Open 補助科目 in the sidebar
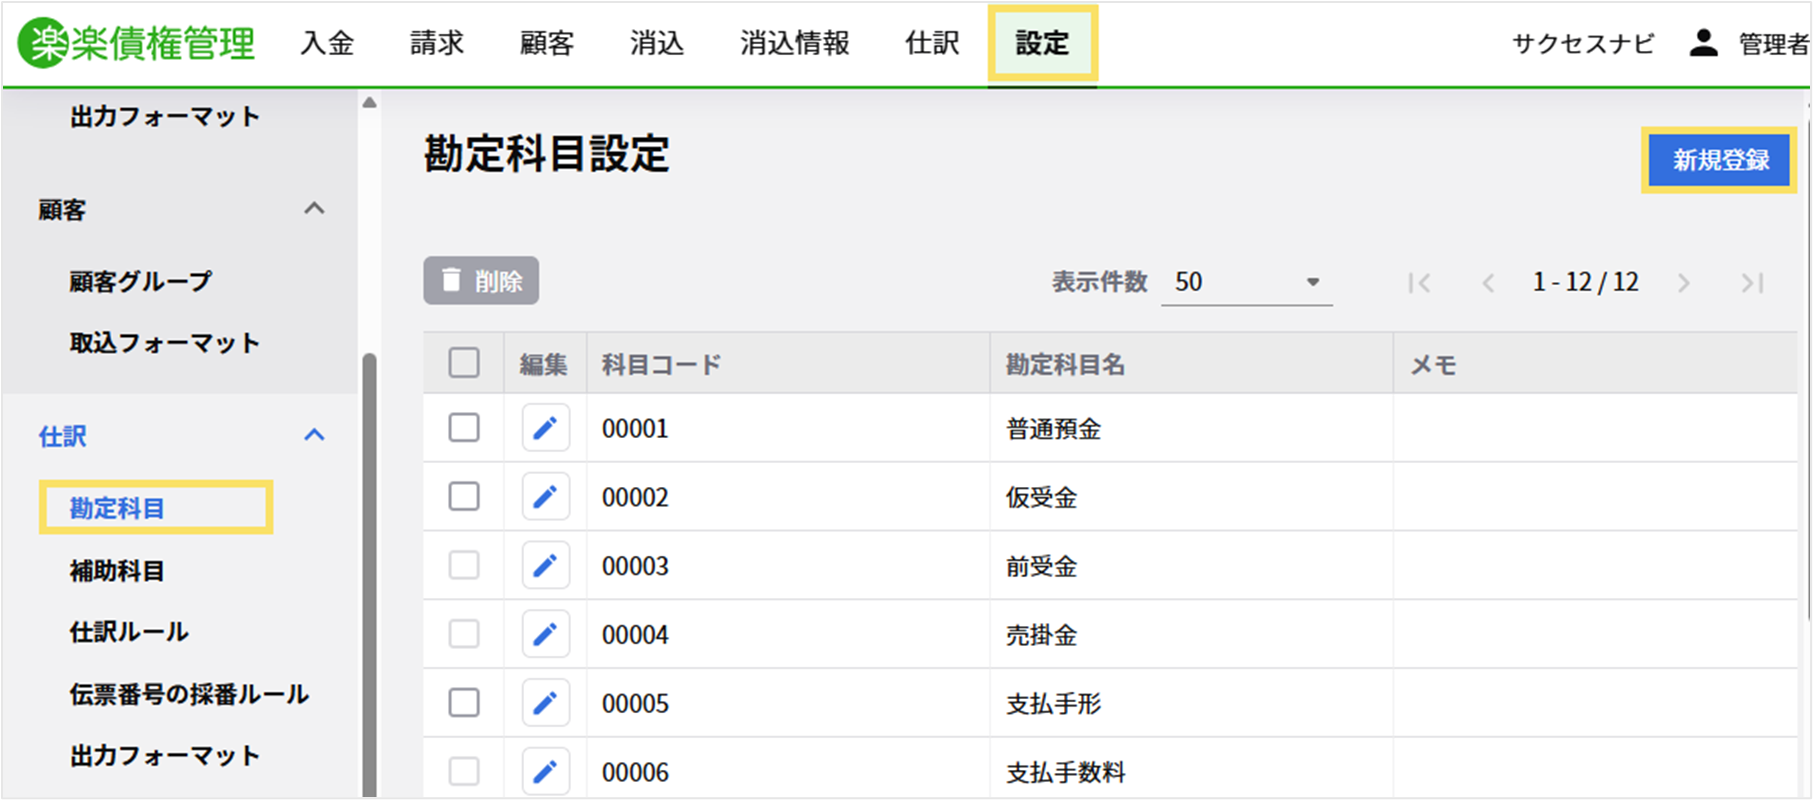Screen dimensions: 1813x800 [x=117, y=571]
